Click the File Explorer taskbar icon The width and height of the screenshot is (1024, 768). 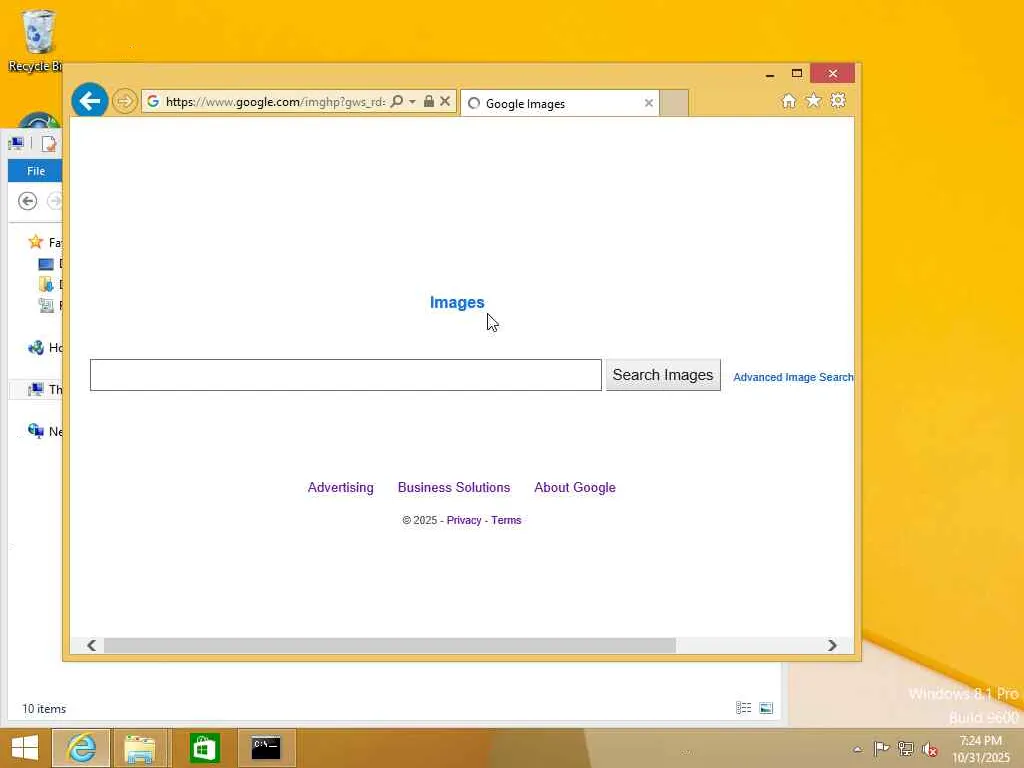click(140, 748)
